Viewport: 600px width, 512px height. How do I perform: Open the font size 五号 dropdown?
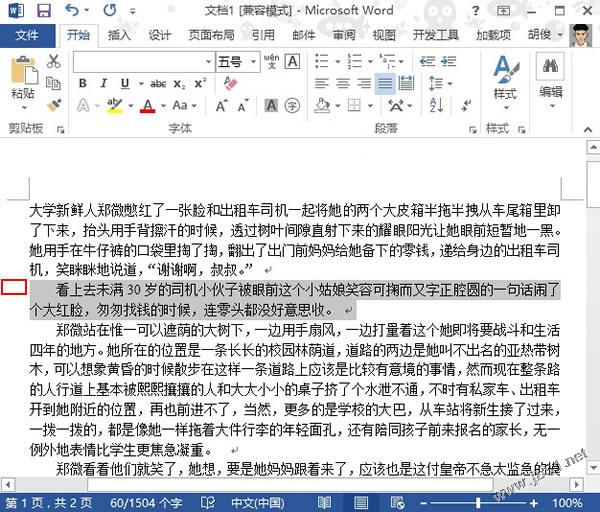[253, 61]
